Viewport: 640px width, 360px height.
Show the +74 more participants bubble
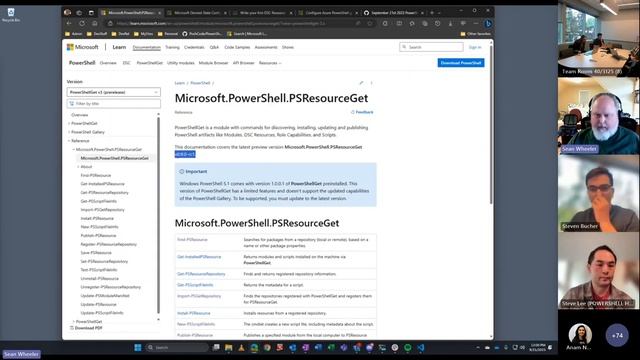click(617, 336)
